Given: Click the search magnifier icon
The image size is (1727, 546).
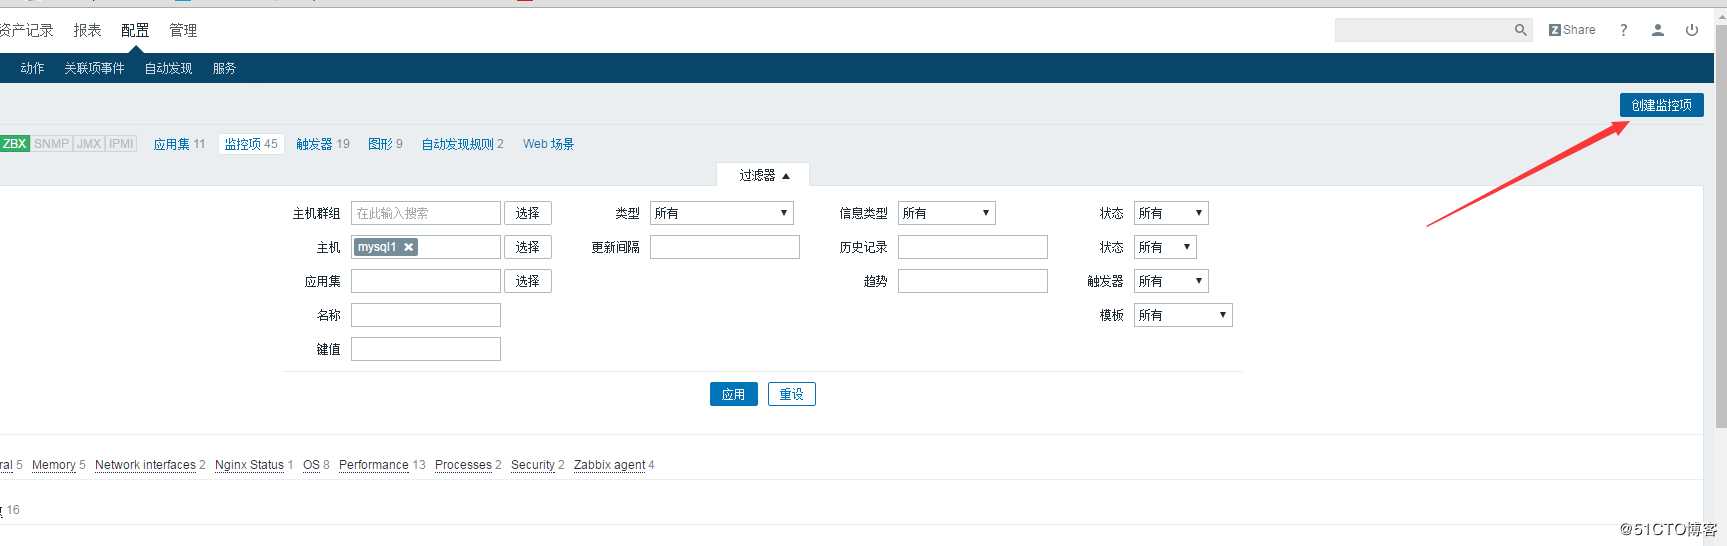Looking at the screenshot, I should [x=1520, y=30].
